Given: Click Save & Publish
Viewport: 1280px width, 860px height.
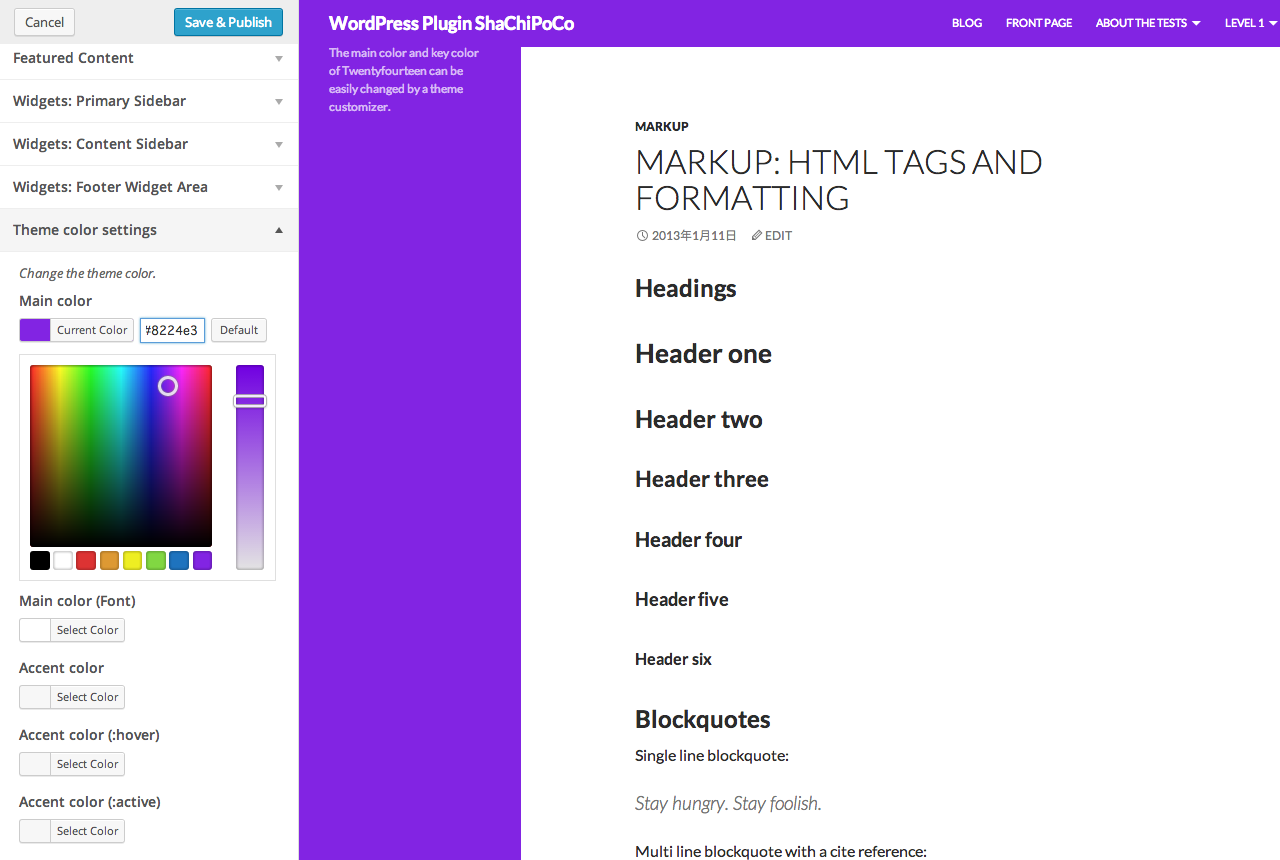Looking at the screenshot, I should pyautogui.click(x=228, y=22).
